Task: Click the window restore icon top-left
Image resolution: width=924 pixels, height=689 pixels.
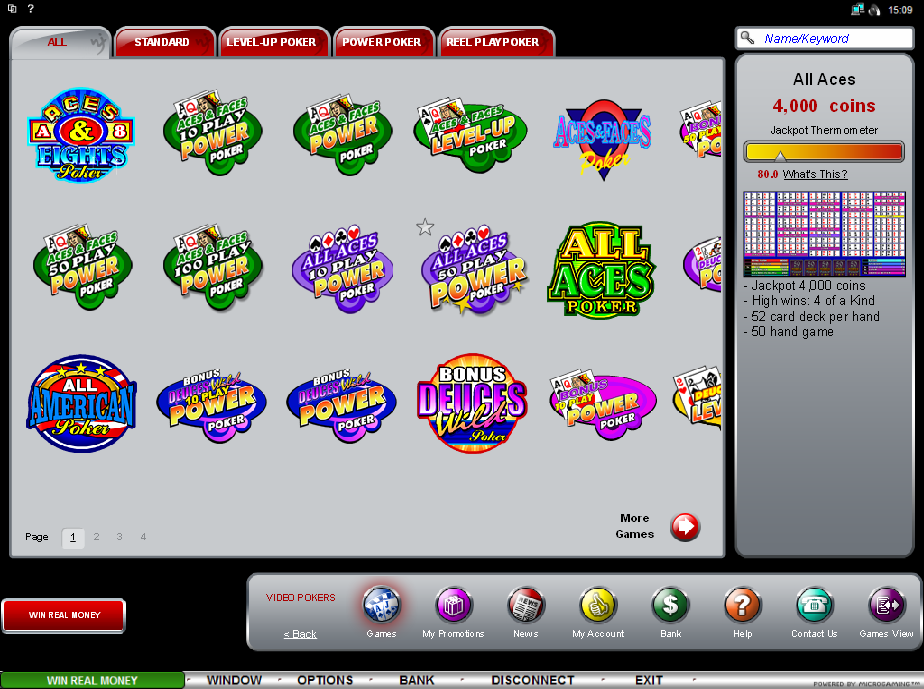Action: click(x=12, y=9)
